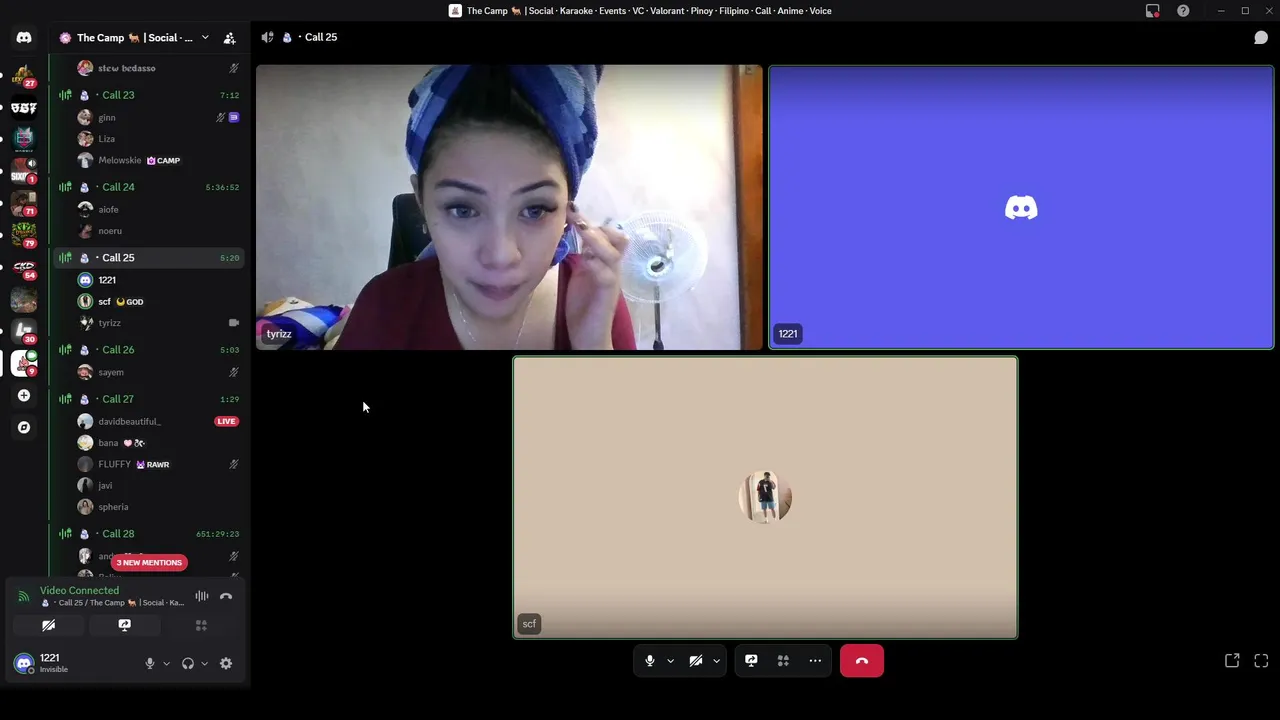The height and width of the screenshot is (720, 1280).
Task: Open Discord direct messages home icon
Action: point(24,38)
